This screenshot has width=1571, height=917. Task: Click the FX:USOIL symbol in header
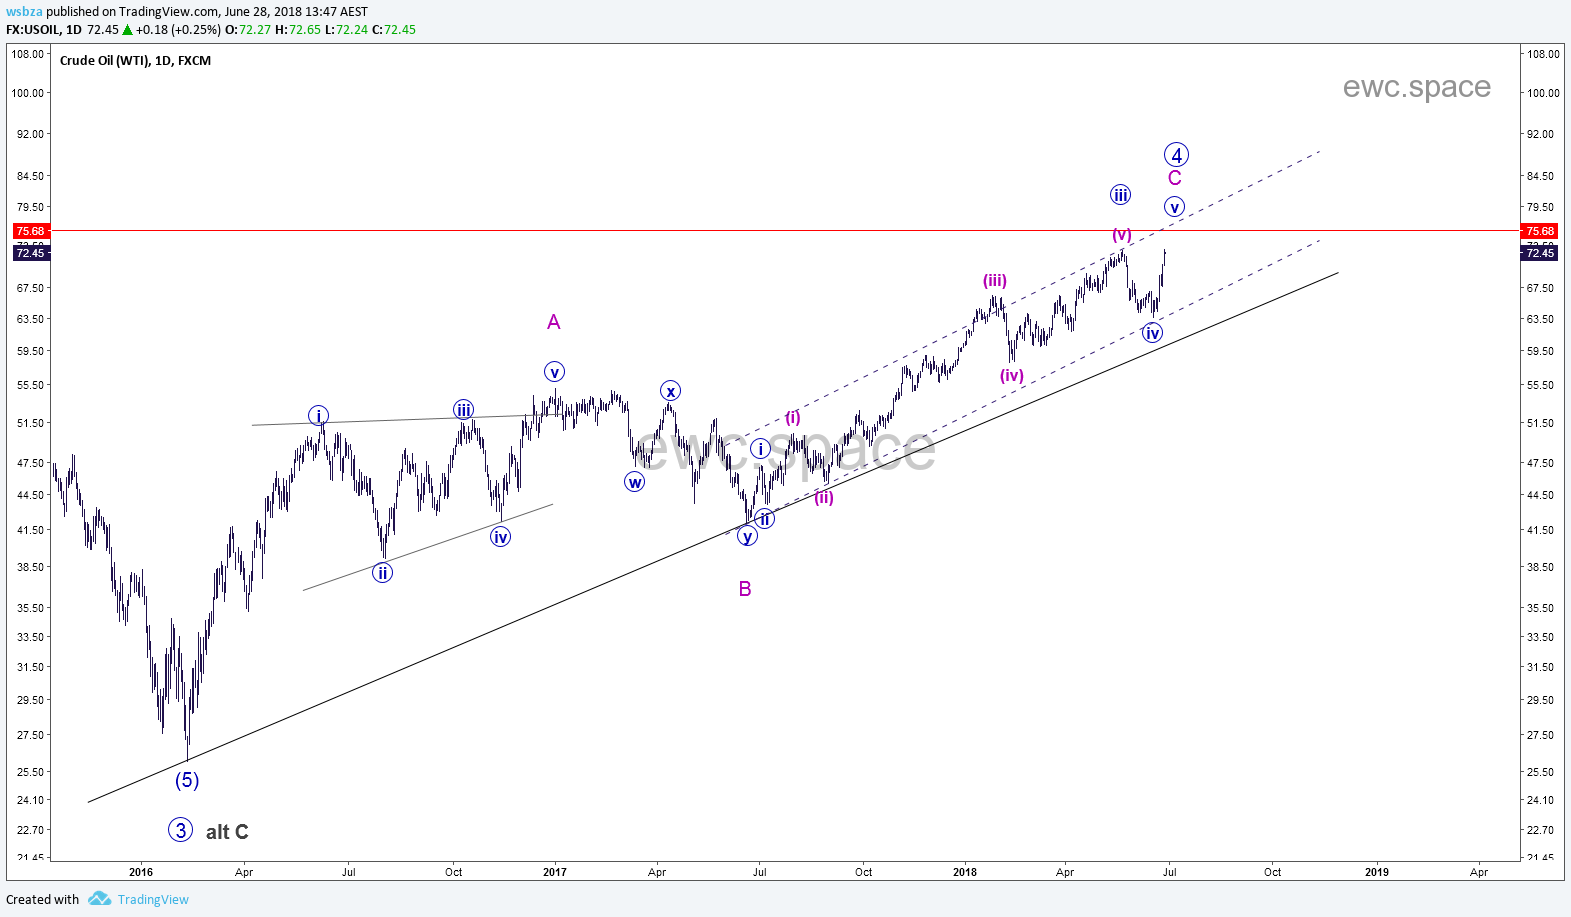[x=33, y=30]
